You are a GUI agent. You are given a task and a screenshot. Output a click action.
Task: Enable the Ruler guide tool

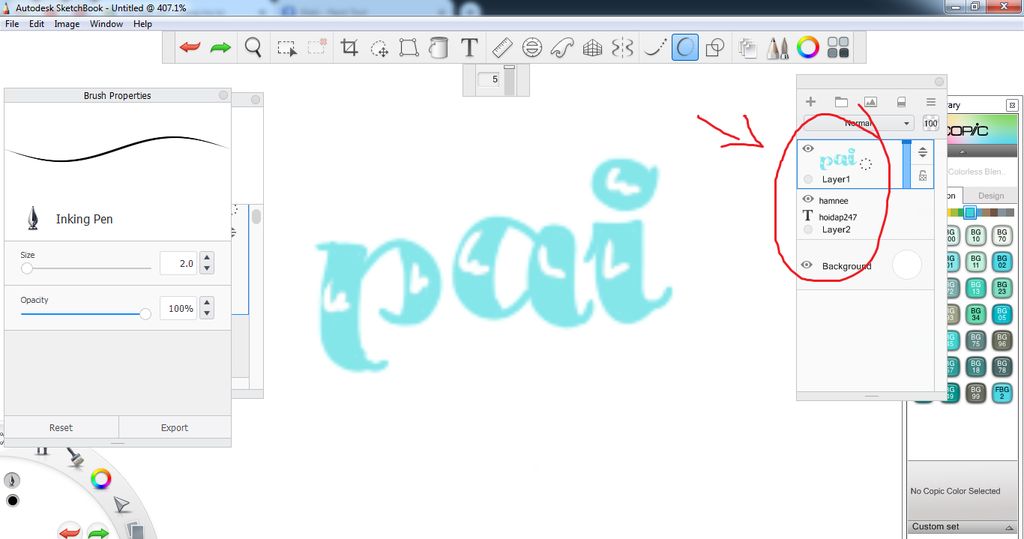tap(502, 48)
